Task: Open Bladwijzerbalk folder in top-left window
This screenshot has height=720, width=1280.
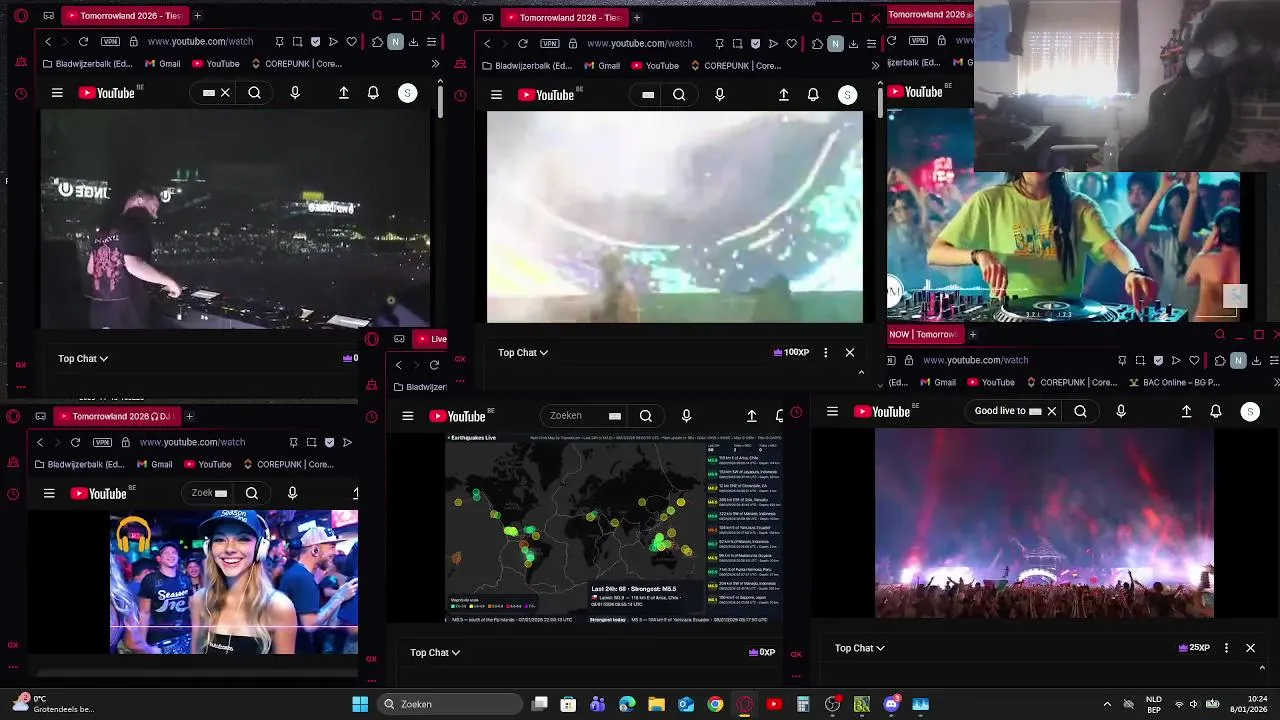Action: click(88, 64)
